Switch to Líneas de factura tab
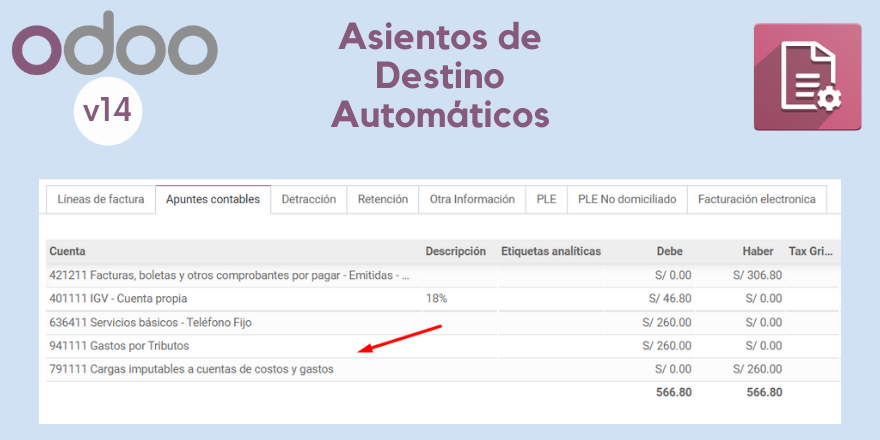This screenshot has height=440, width=880. (x=100, y=199)
